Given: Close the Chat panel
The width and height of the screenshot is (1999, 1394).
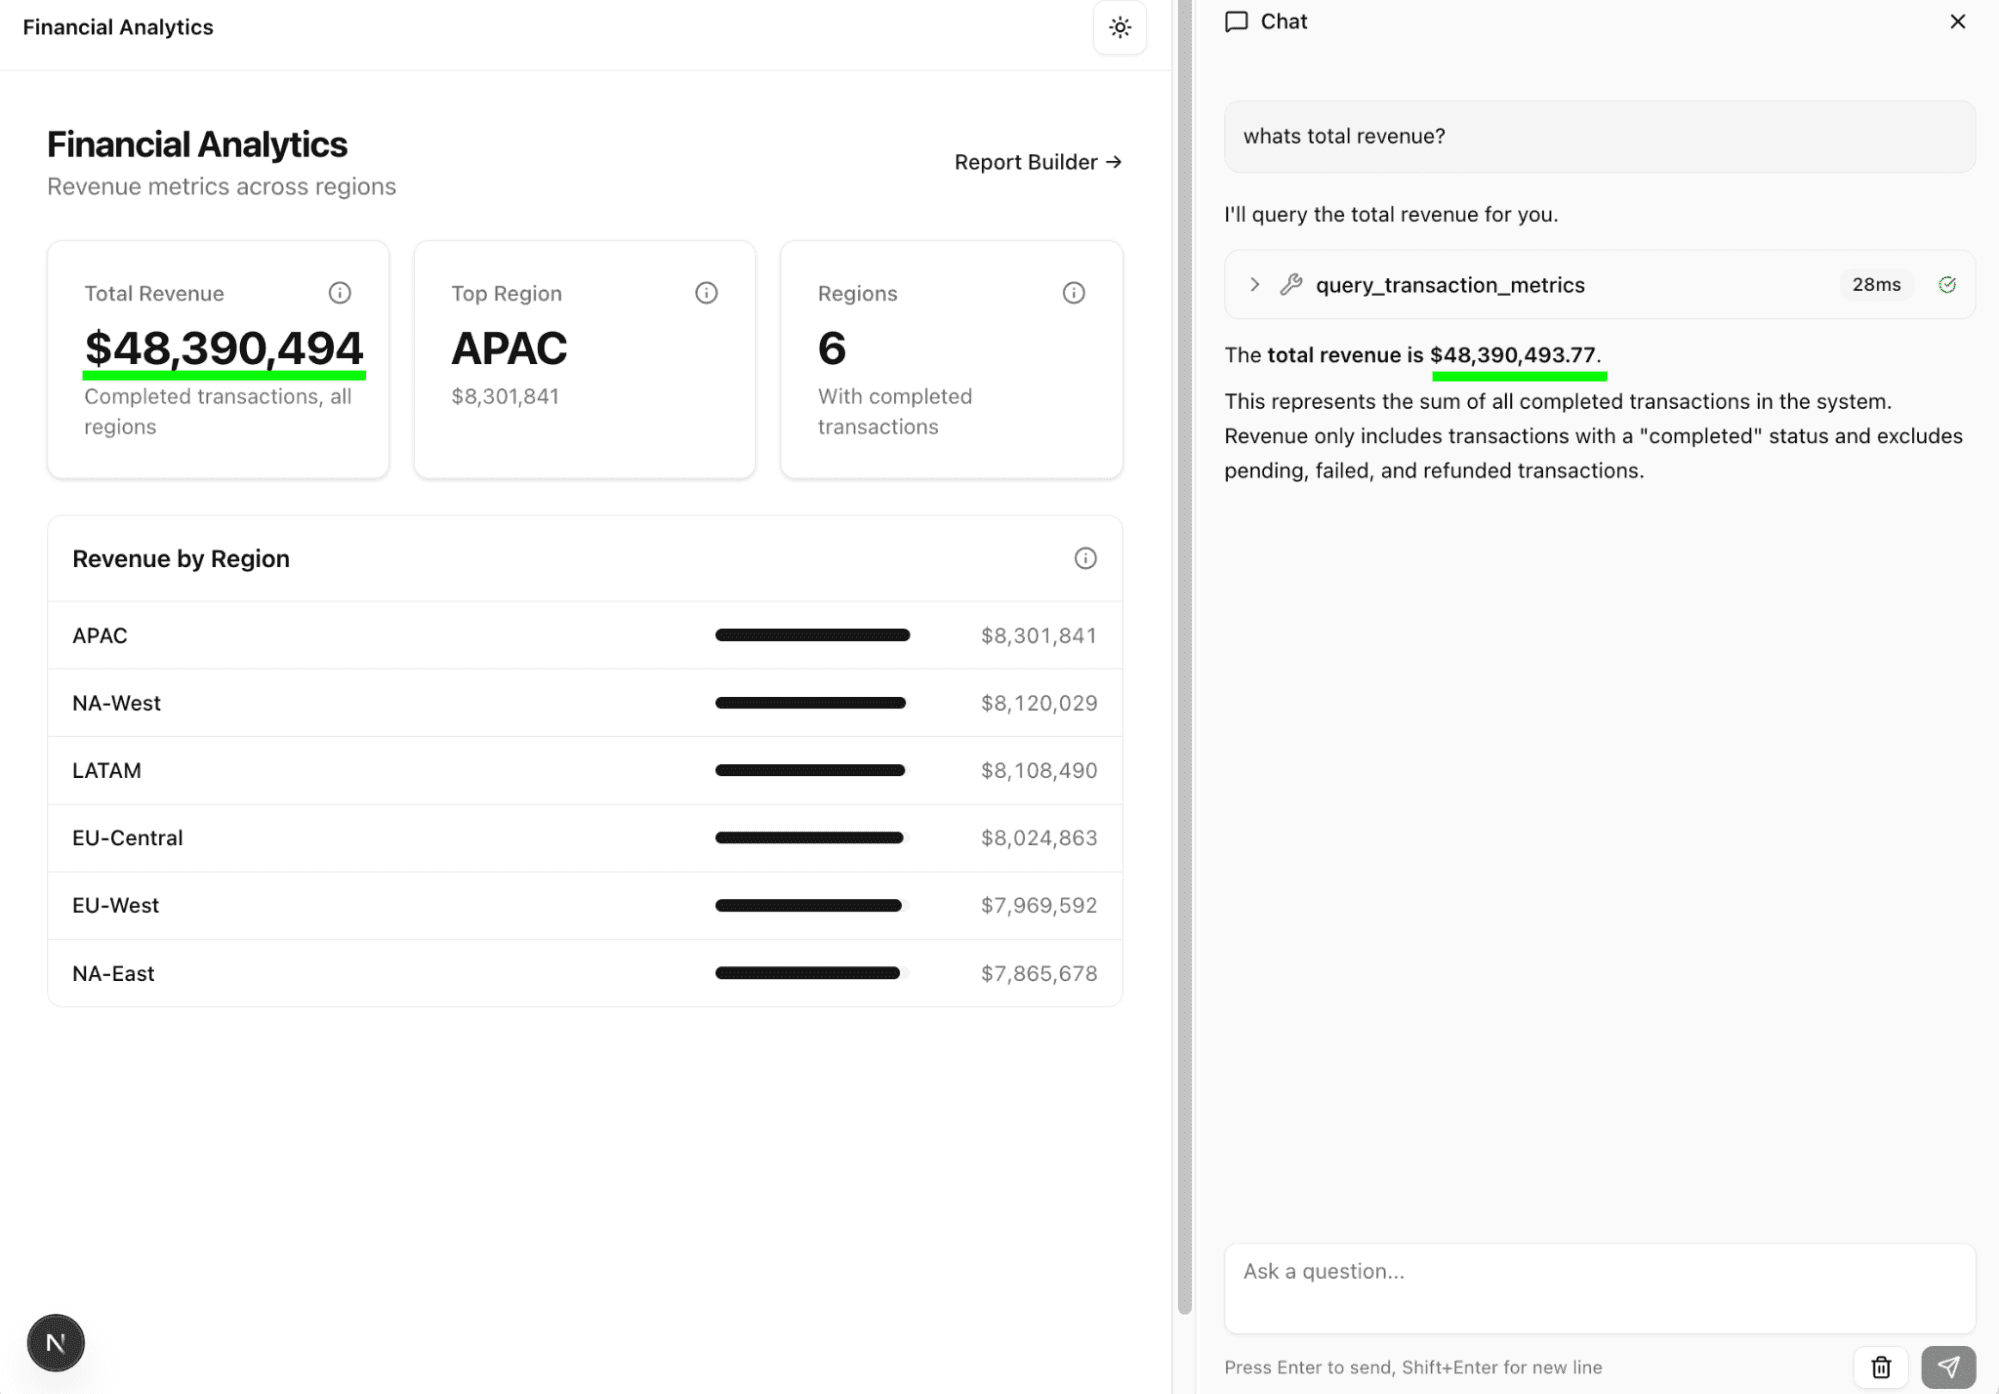Looking at the screenshot, I should pos(1957,22).
